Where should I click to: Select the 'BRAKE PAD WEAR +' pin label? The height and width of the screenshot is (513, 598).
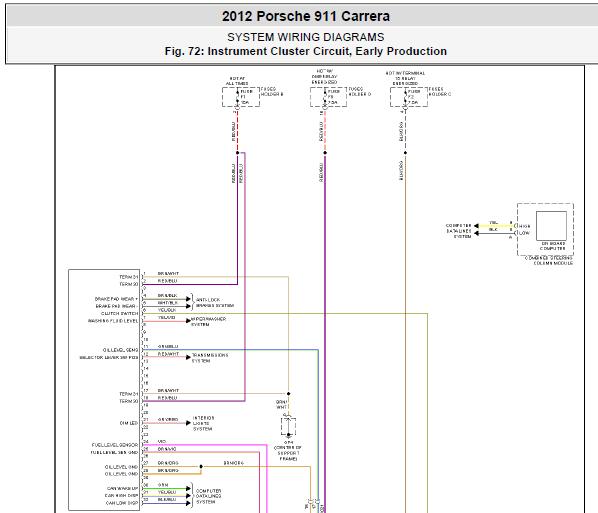(x=116, y=299)
